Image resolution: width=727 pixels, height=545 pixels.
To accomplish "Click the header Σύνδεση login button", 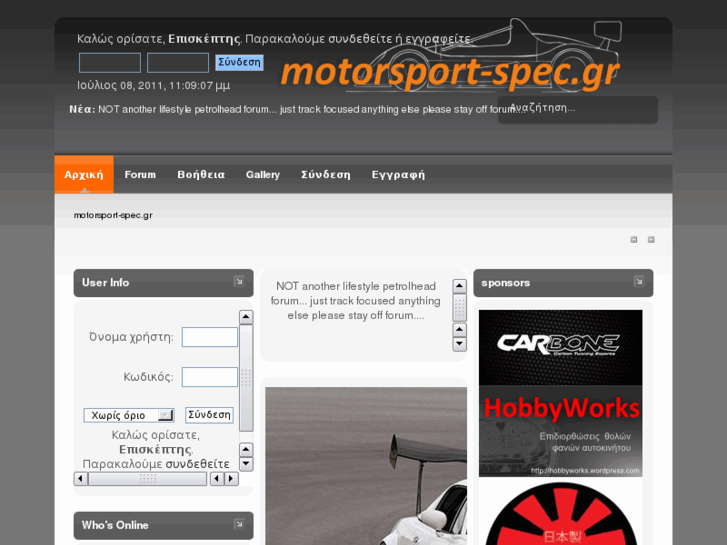I will click(x=239, y=62).
